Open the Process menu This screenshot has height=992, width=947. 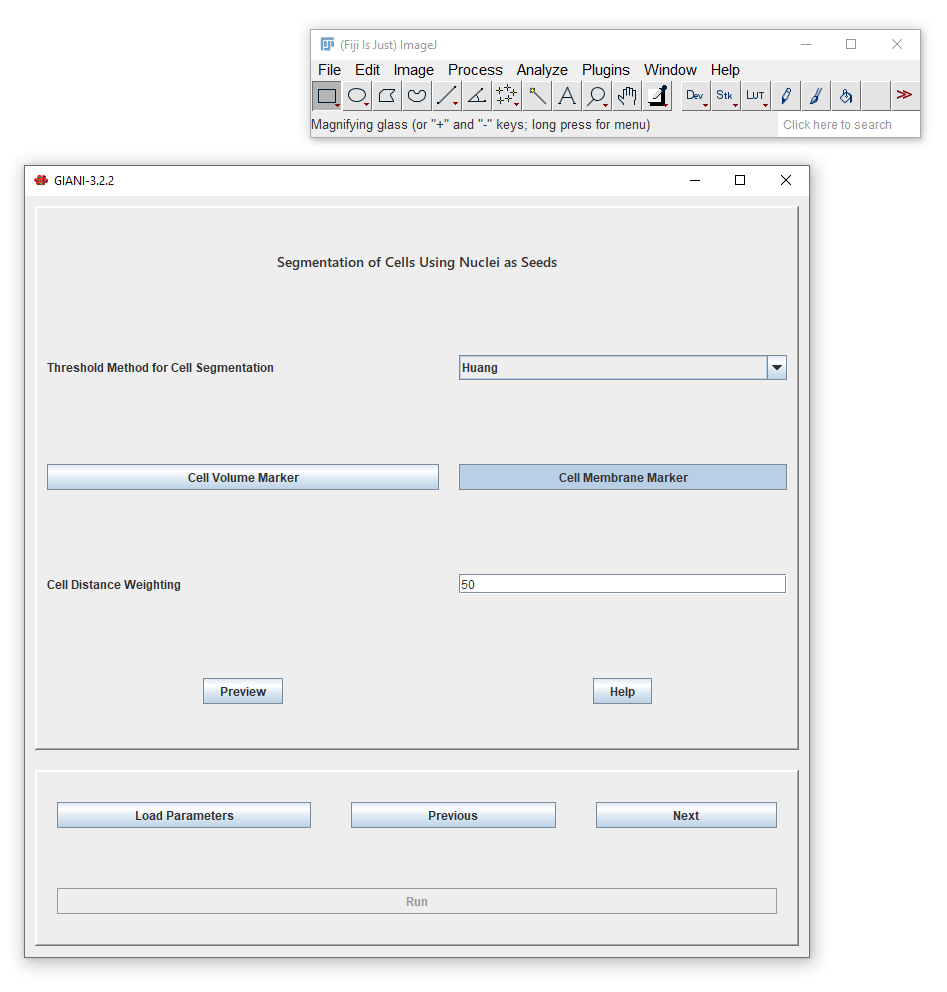[x=475, y=70]
